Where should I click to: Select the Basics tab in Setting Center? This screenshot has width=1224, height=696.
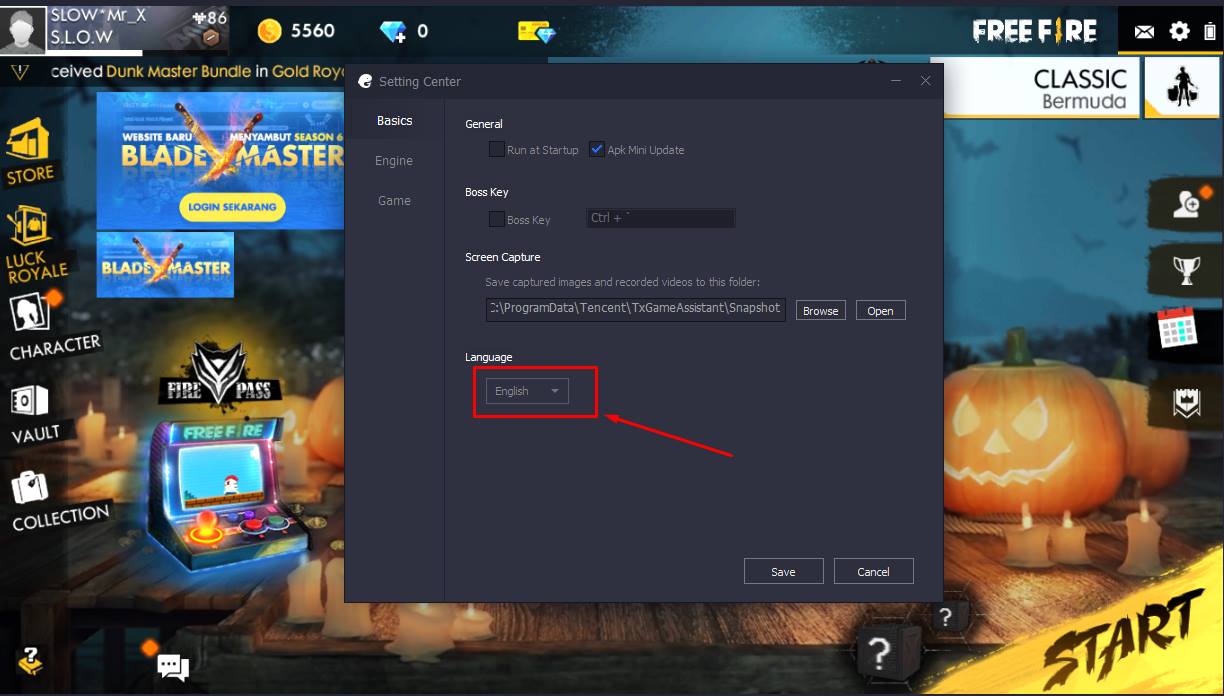[x=394, y=120]
